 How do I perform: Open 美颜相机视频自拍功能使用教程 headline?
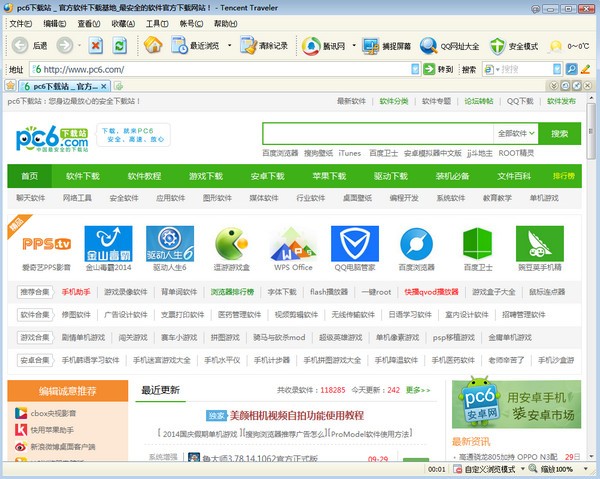pyautogui.click(x=297, y=415)
